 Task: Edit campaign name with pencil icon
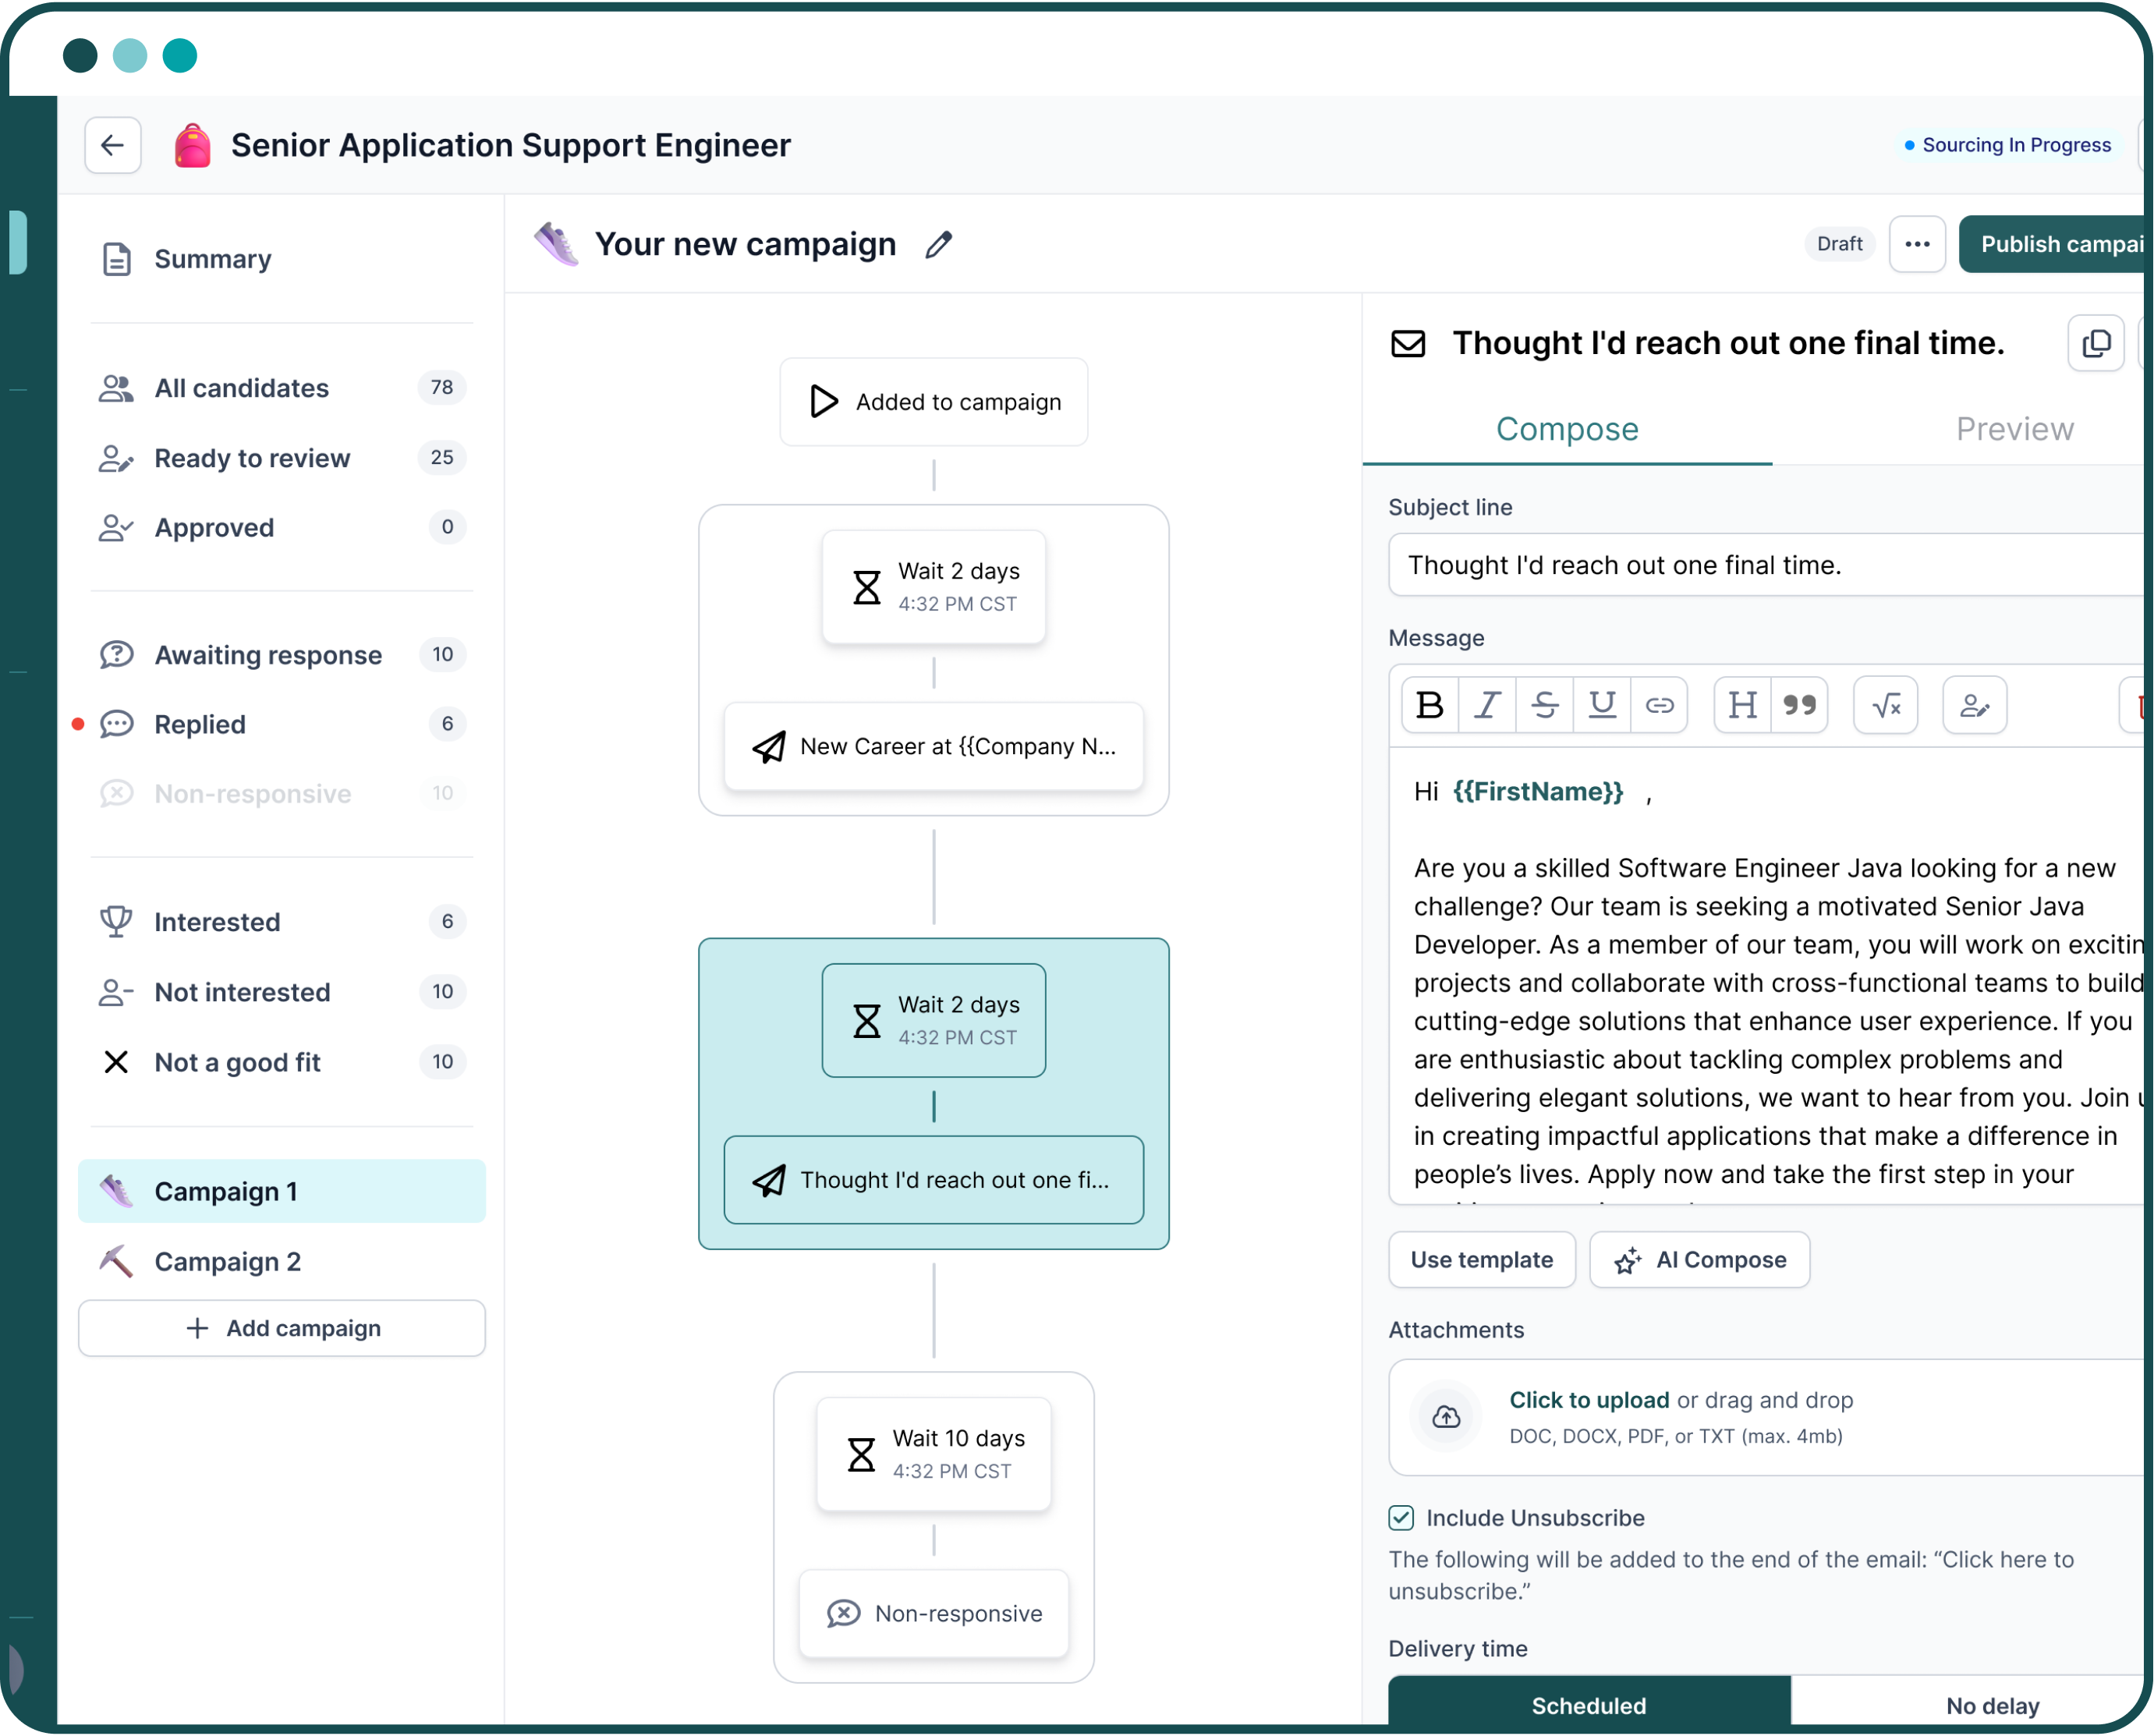pyautogui.click(x=938, y=245)
